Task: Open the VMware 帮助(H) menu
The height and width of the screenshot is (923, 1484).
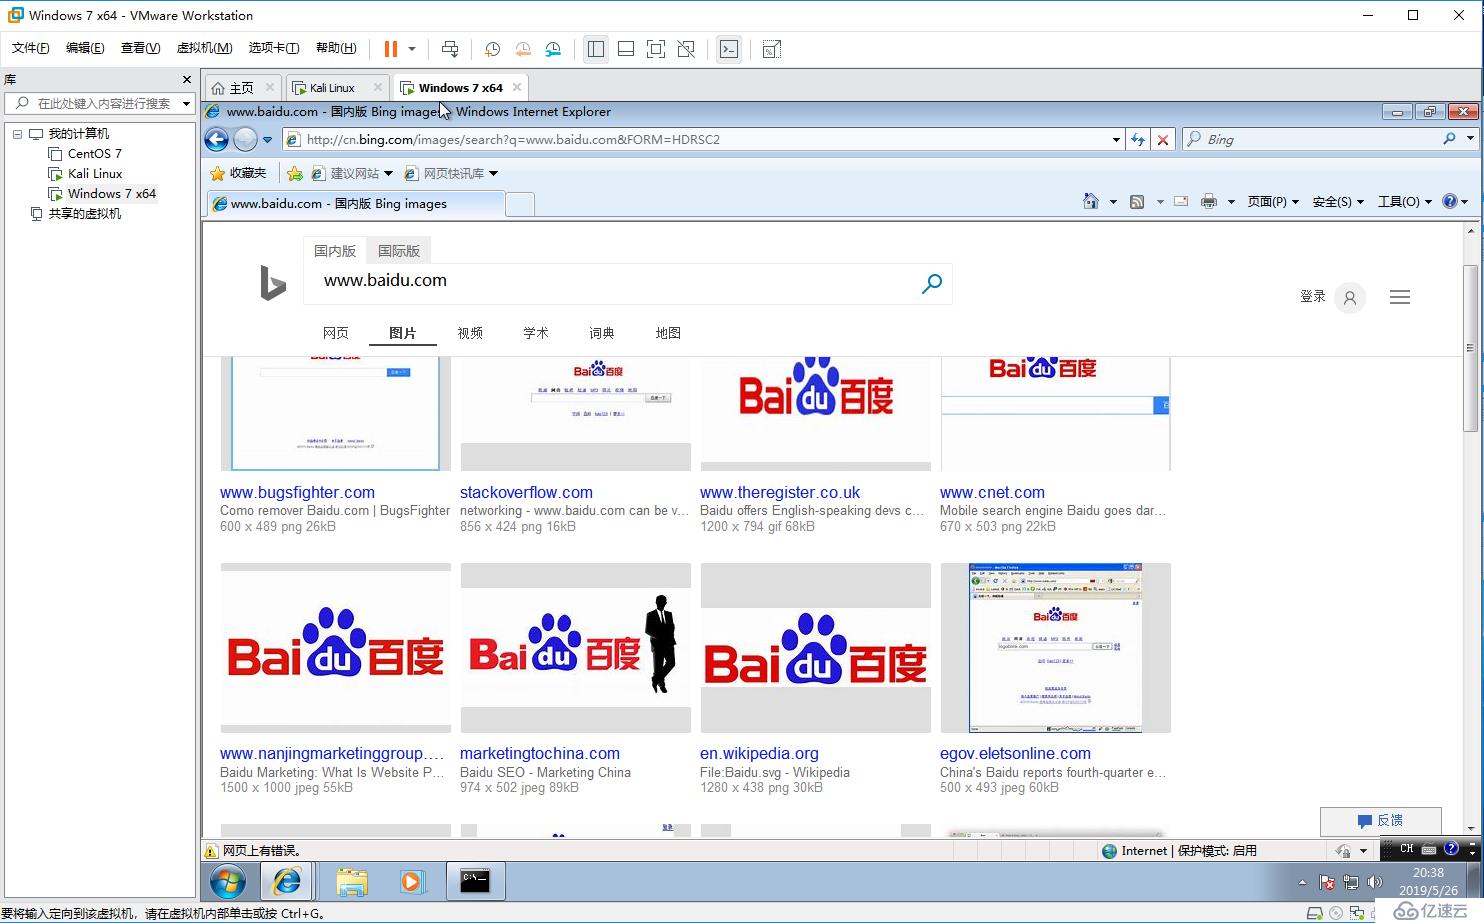Action: (336, 48)
